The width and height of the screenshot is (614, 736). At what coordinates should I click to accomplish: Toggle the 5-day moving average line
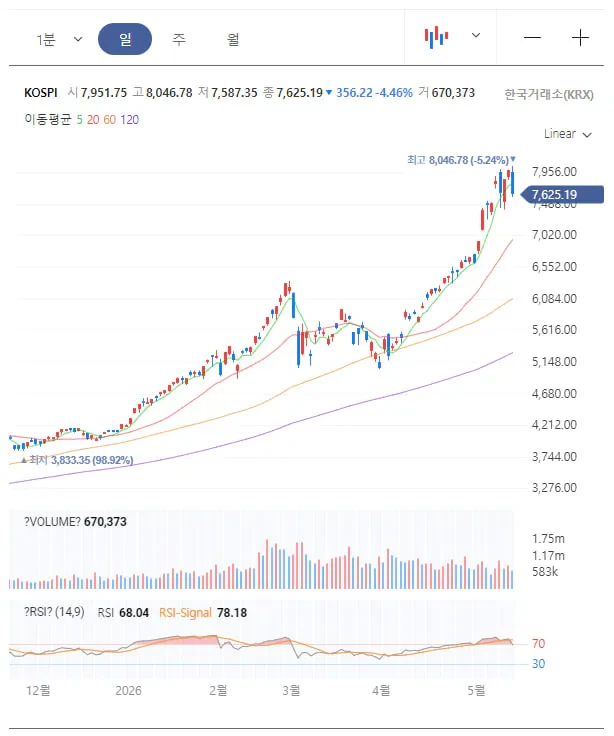click(79, 120)
